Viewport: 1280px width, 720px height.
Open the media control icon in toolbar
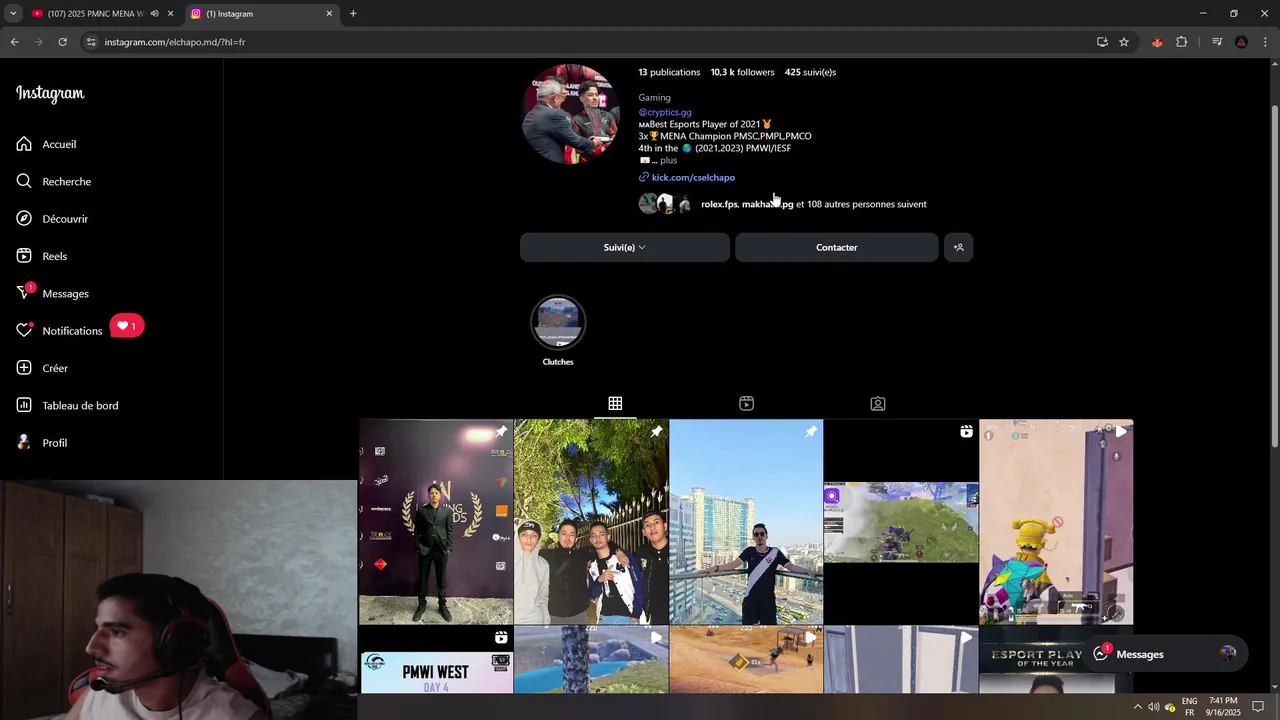click(1217, 42)
